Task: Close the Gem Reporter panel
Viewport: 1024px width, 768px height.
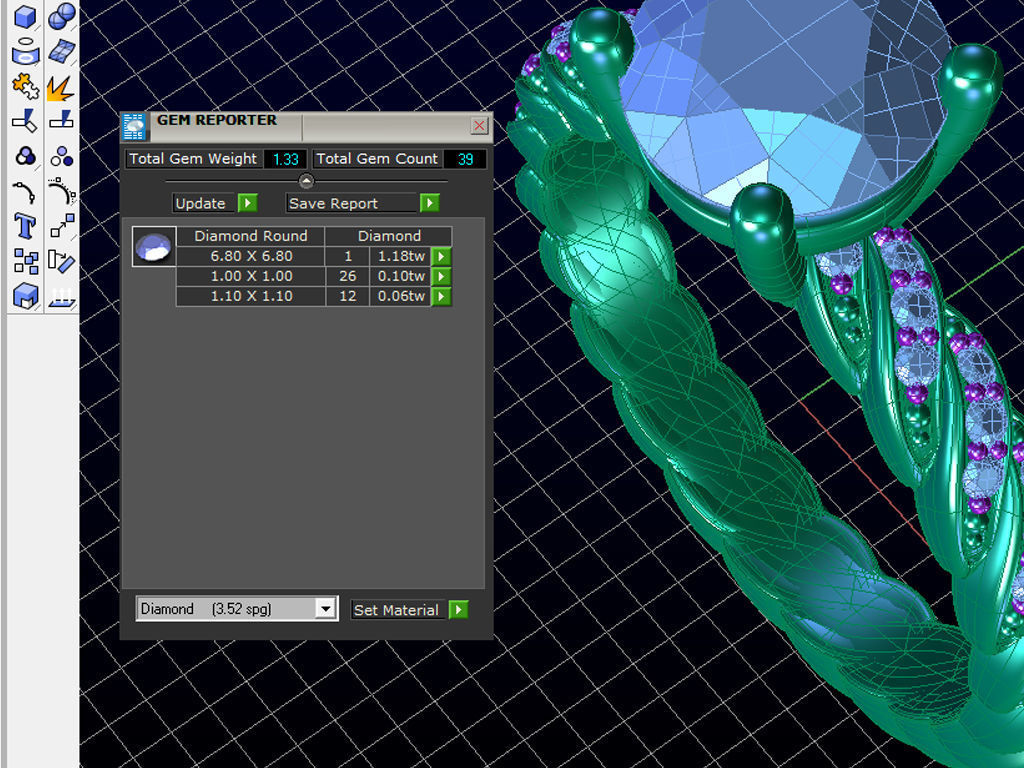Action: (x=479, y=125)
